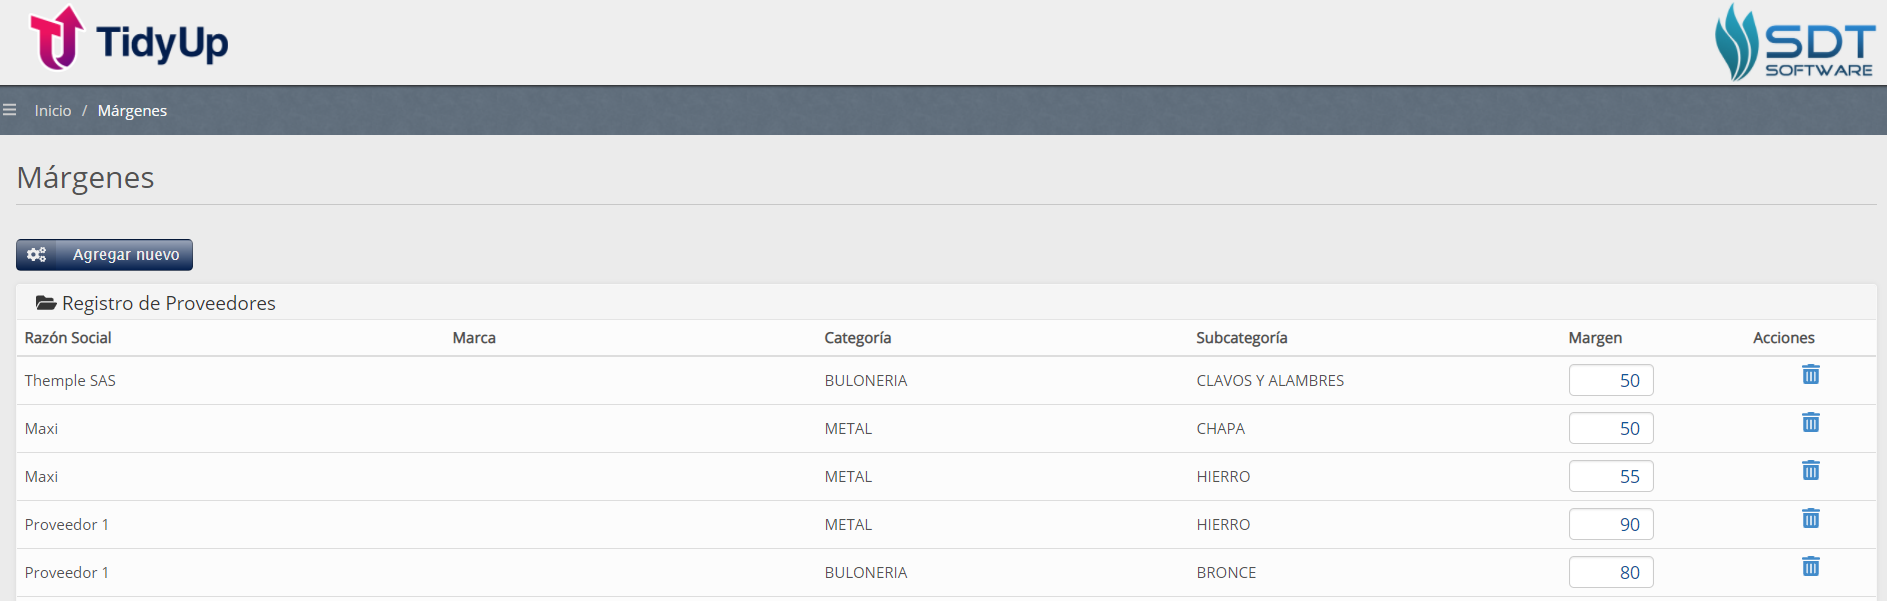This screenshot has height=601, width=1887.
Task: Click the TidyUp logo
Action: tap(130, 40)
